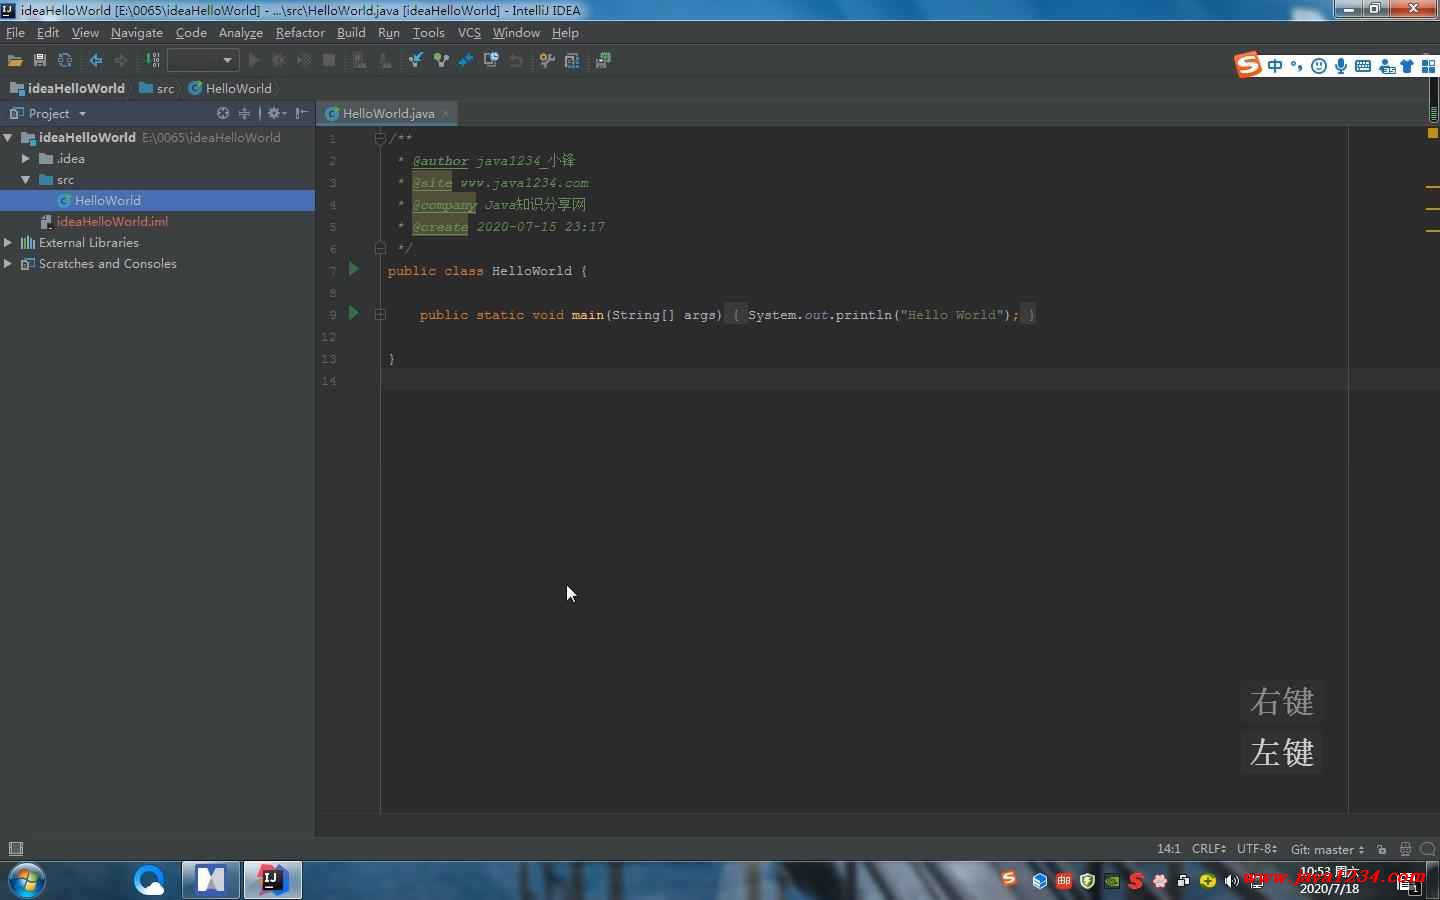Image resolution: width=1440 pixels, height=900 pixels.
Task: Click the Build project binary icon
Action: pyautogui.click(x=153, y=61)
